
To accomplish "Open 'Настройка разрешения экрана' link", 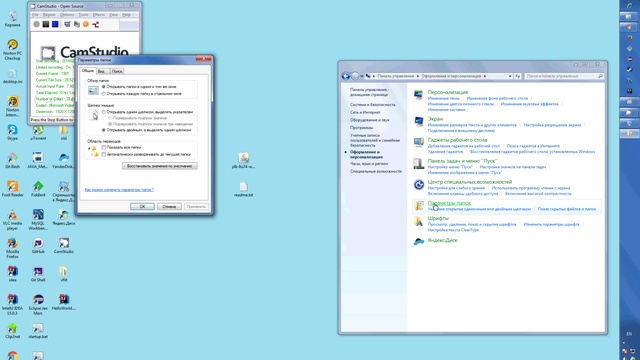I will click(552, 125).
